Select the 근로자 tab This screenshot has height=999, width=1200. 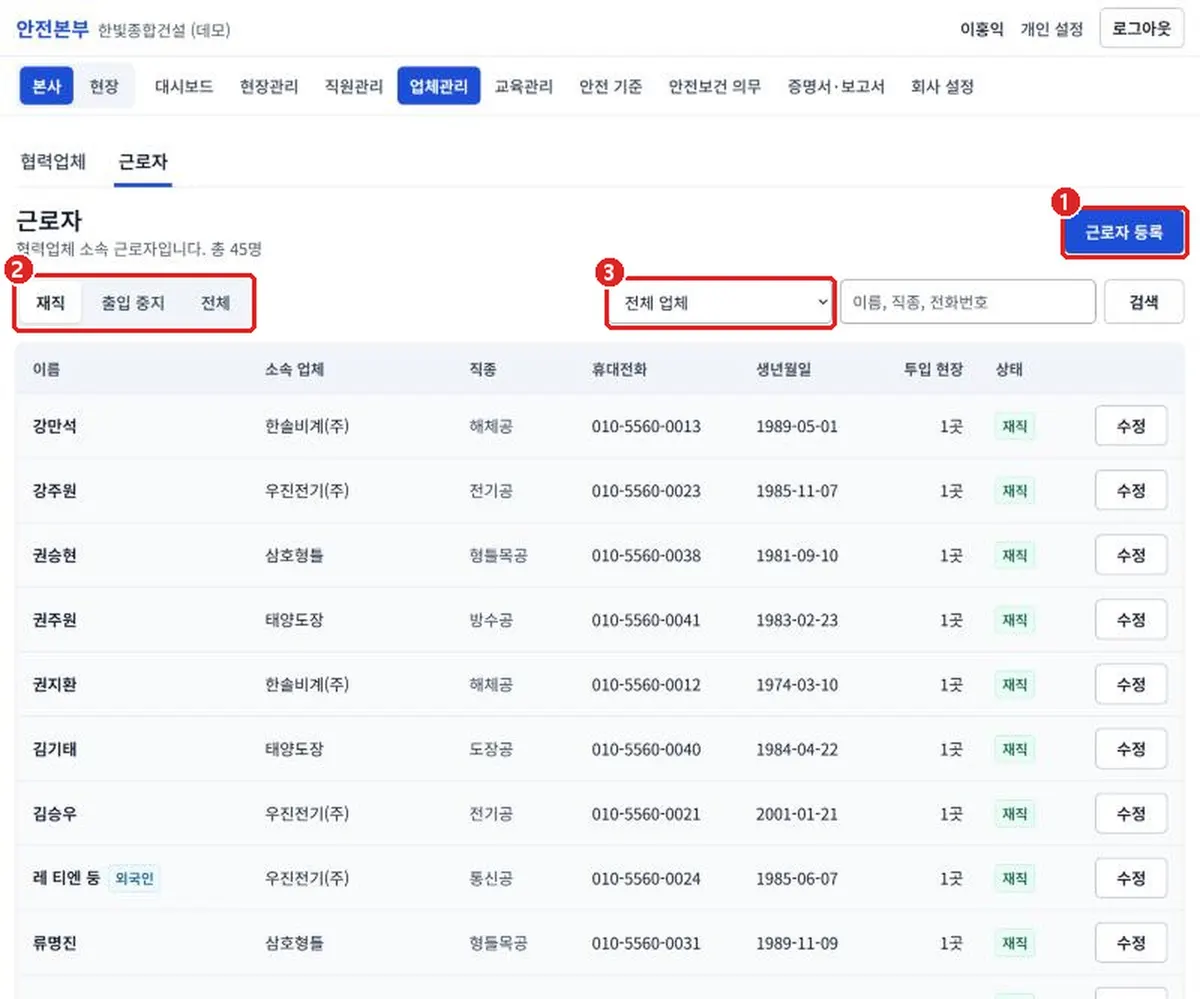pyautogui.click(x=143, y=161)
